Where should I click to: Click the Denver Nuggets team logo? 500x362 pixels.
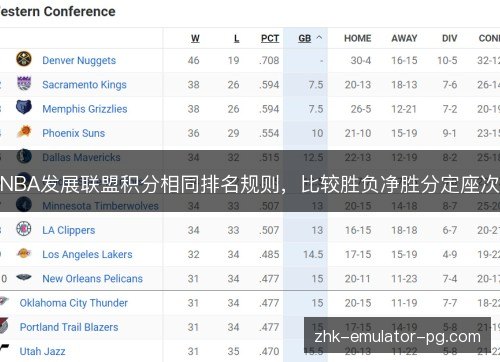pos(24,59)
